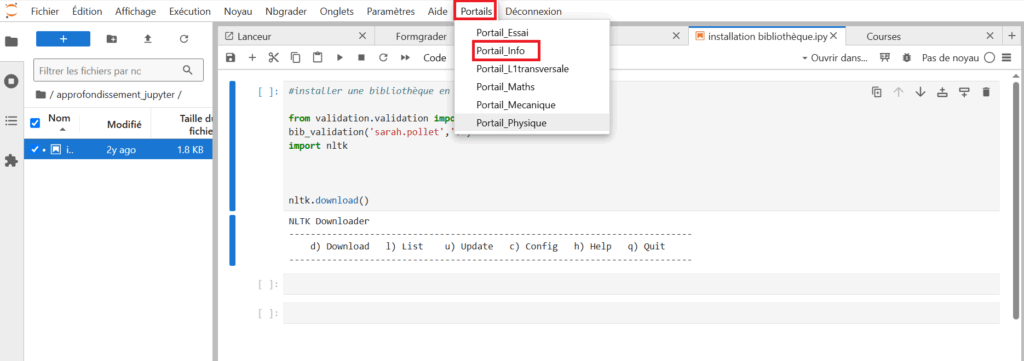The image size is (1024, 361).
Task: Switch to the Courses tab
Action: click(x=884, y=37)
